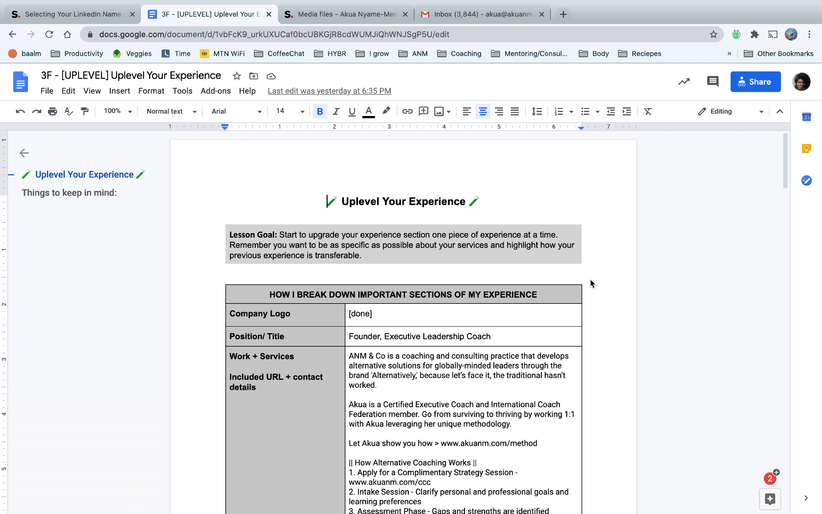Click the Insert link icon
Screen dimensions: 822x514
click(407, 111)
